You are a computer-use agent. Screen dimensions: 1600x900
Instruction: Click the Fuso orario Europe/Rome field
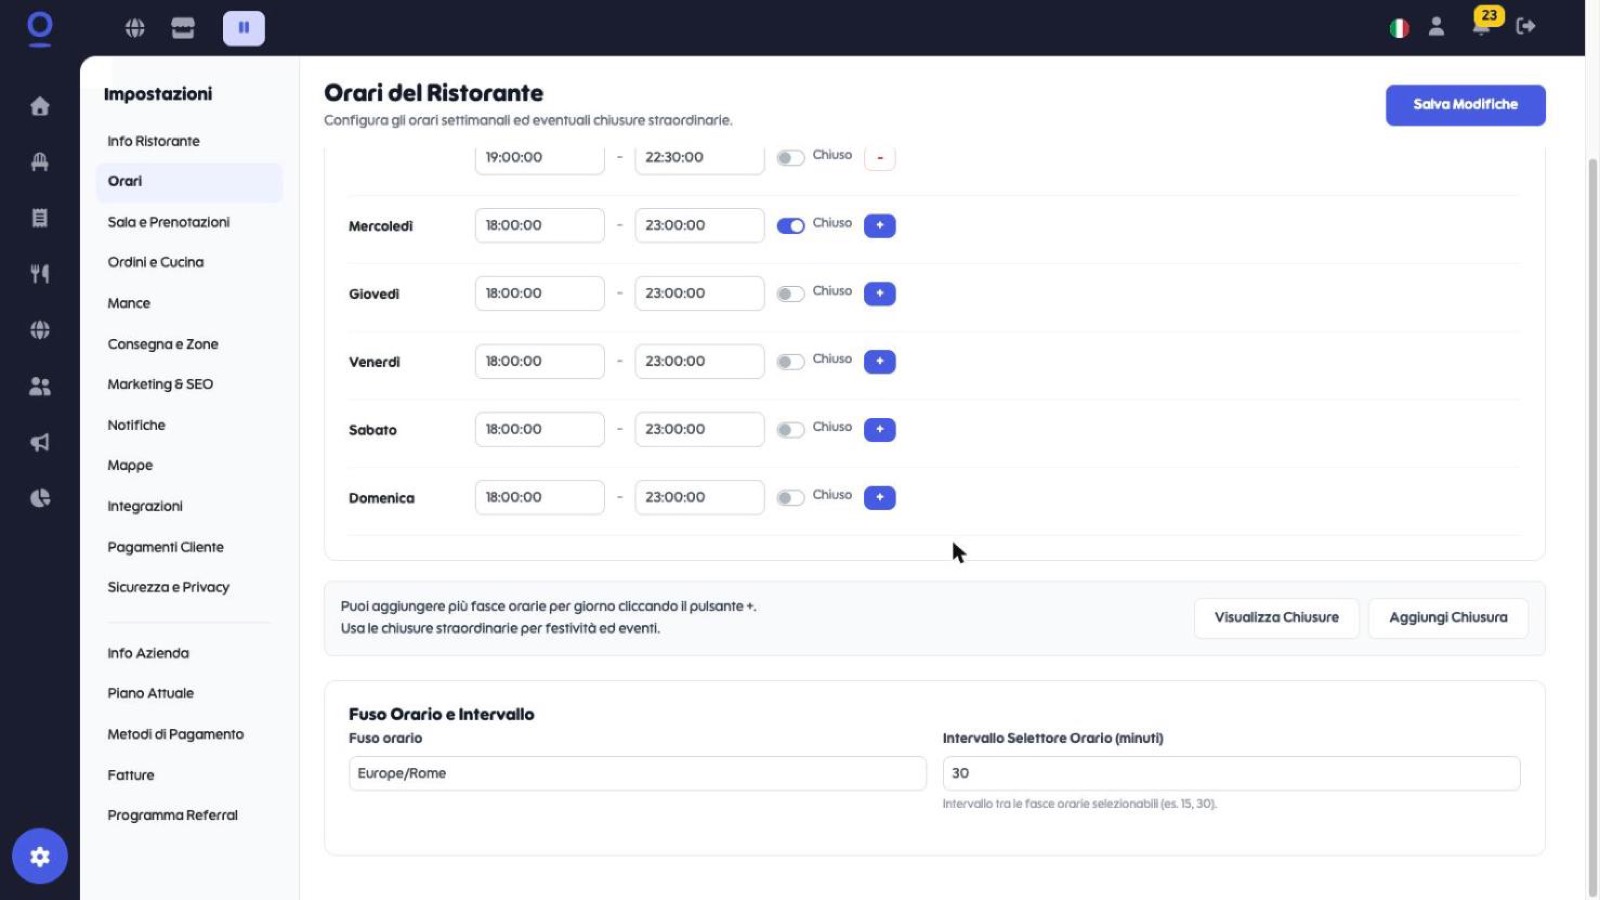point(637,773)
